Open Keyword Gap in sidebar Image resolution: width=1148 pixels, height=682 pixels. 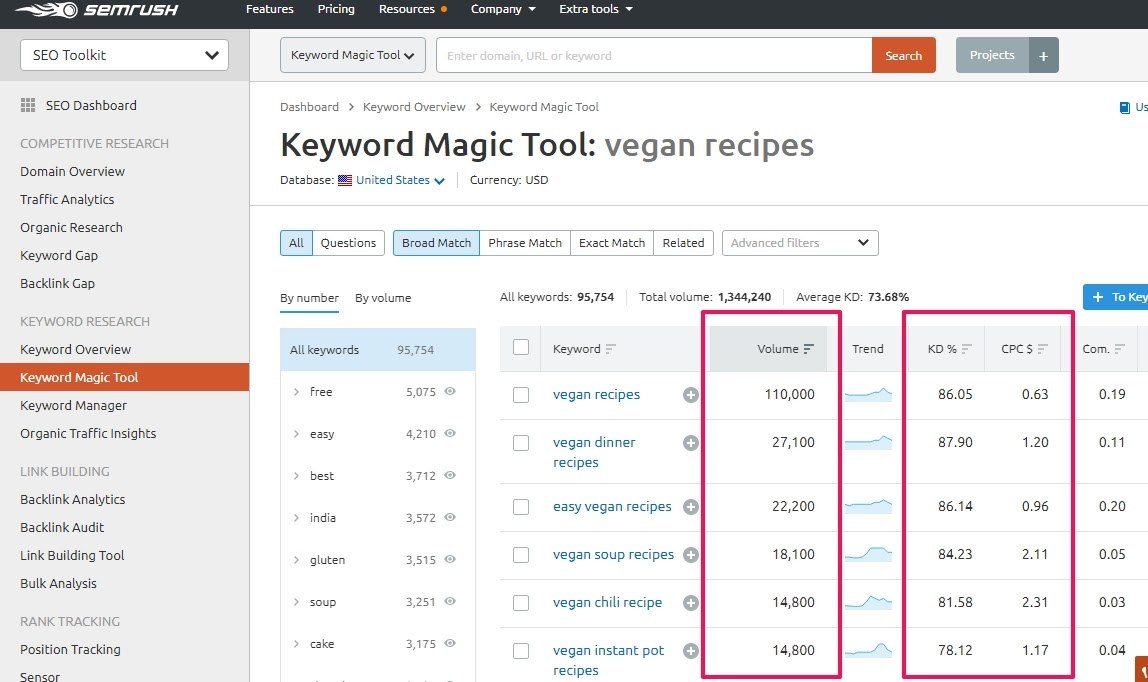coord(59,255)
